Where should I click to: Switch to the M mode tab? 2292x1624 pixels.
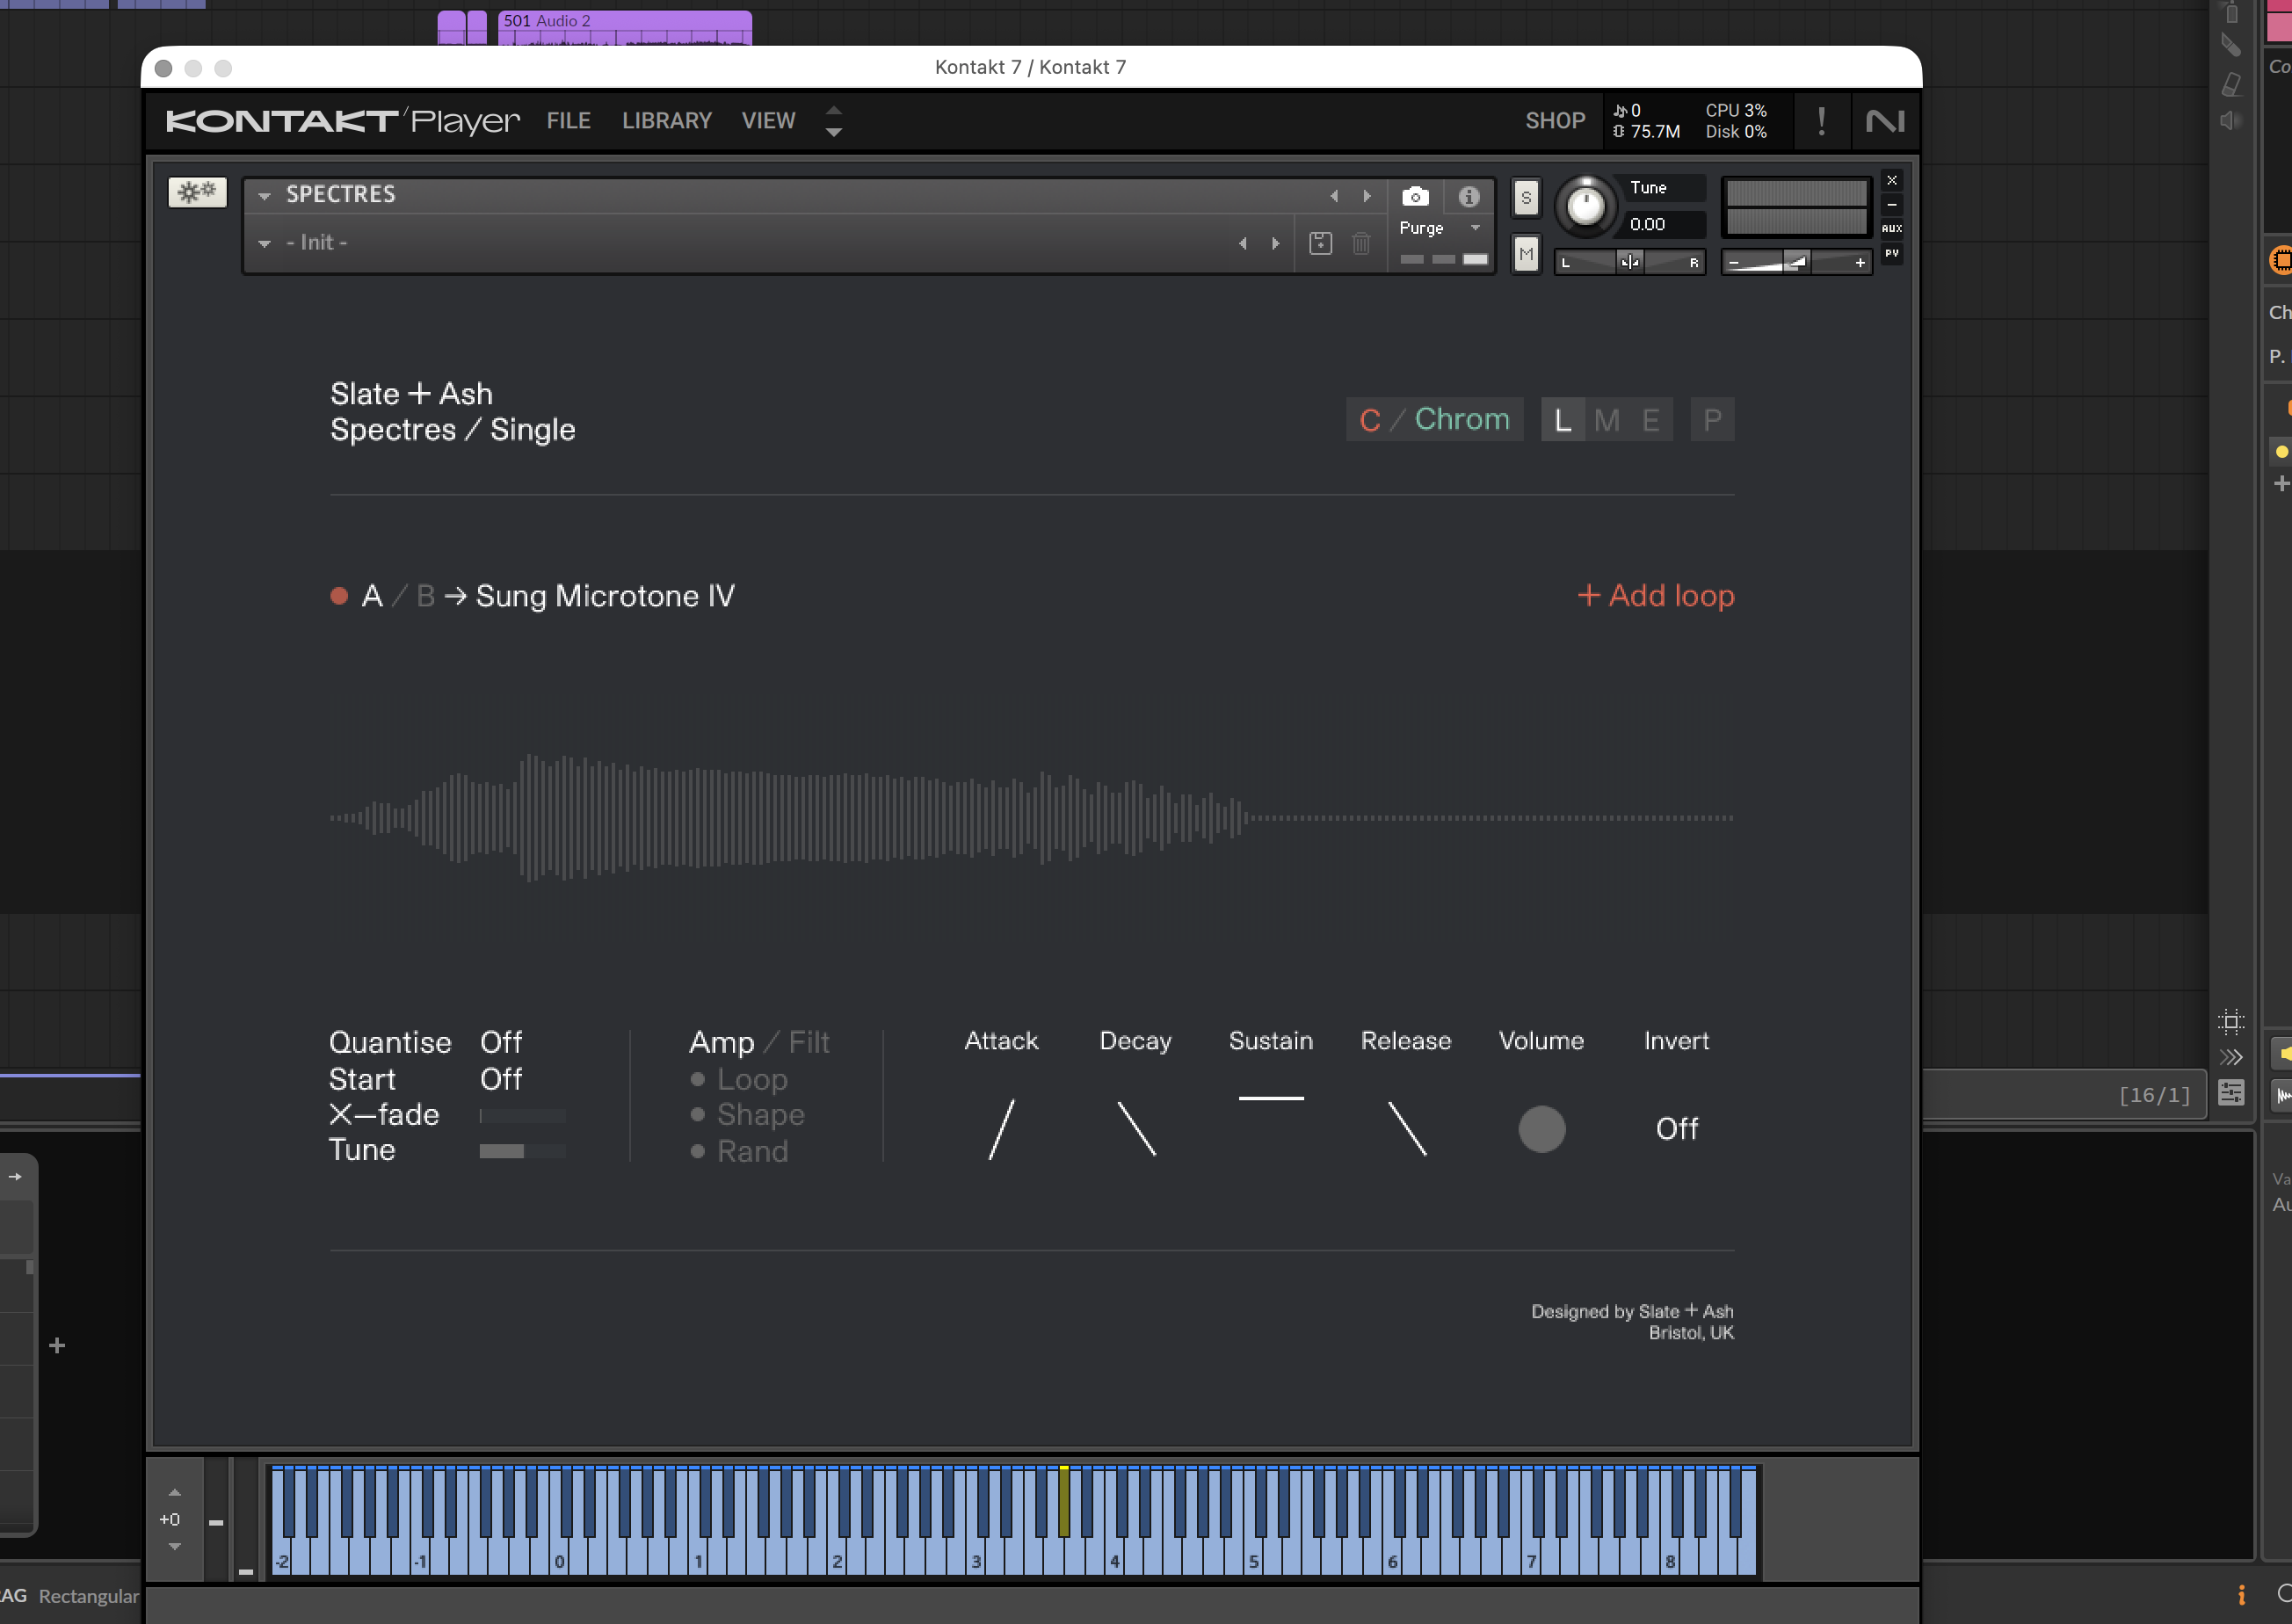1606,420
